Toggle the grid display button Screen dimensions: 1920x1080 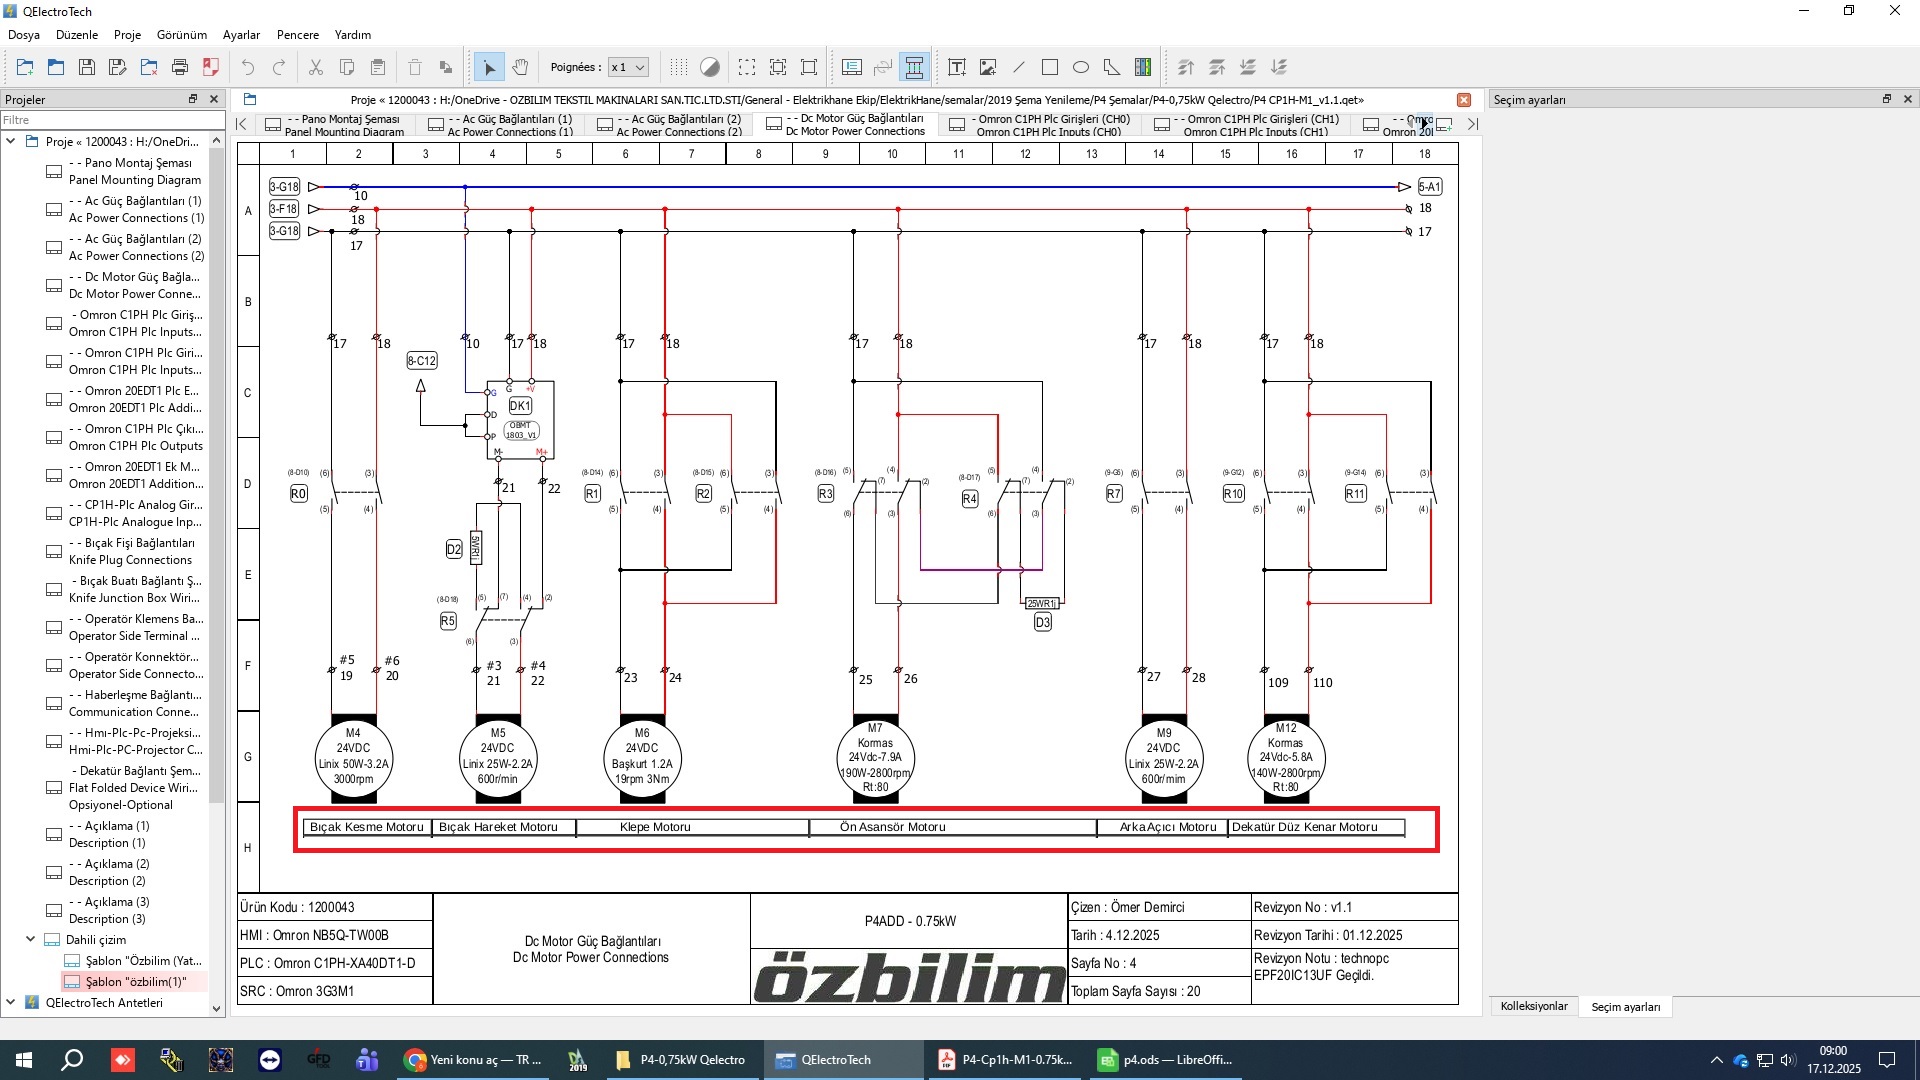pyautogui.click(x=679, y=67)
